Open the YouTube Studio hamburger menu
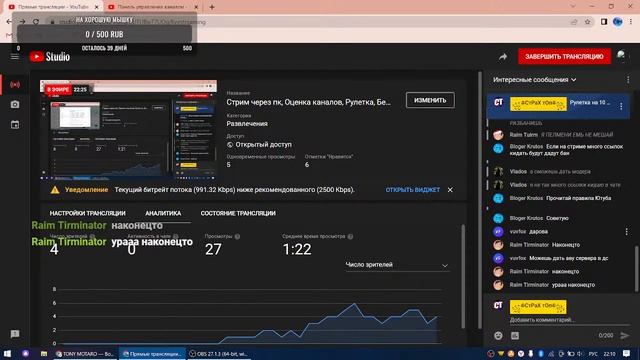 tap(15, 56)
